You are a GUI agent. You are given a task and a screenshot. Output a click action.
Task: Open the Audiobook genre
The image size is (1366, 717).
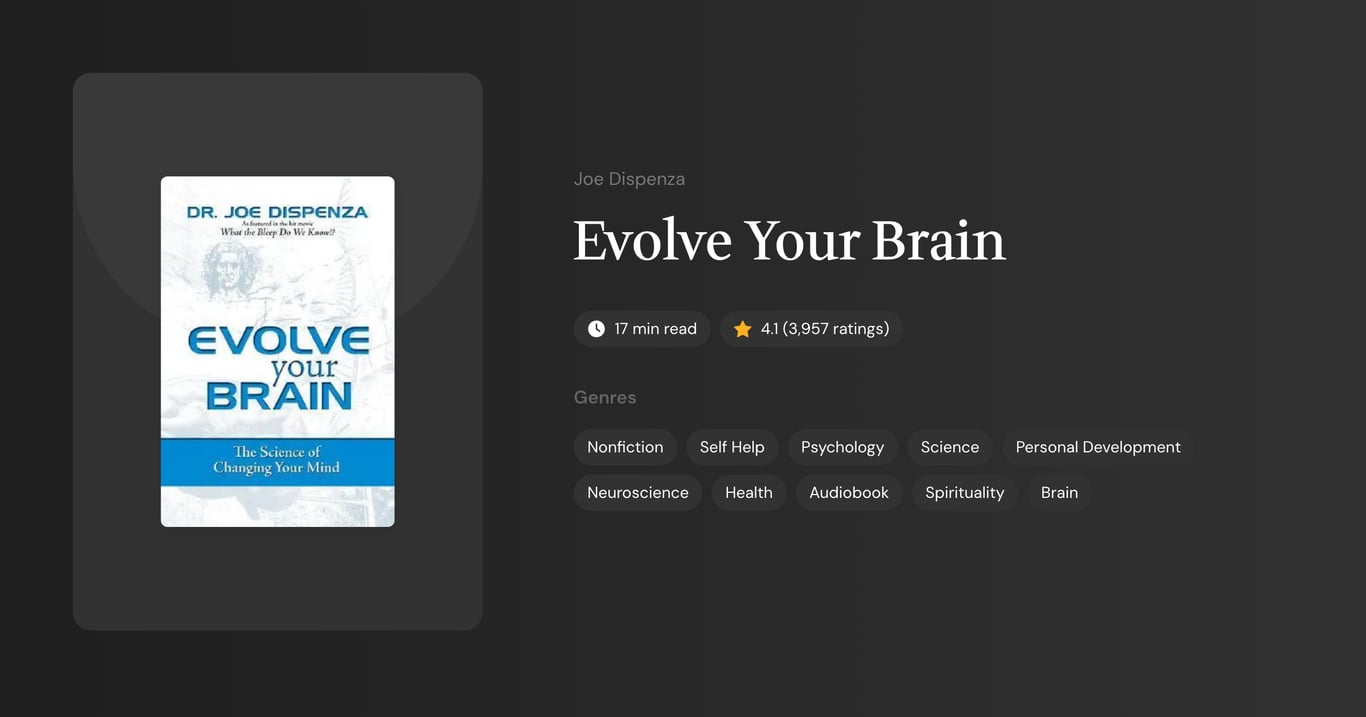click(848, 492)
